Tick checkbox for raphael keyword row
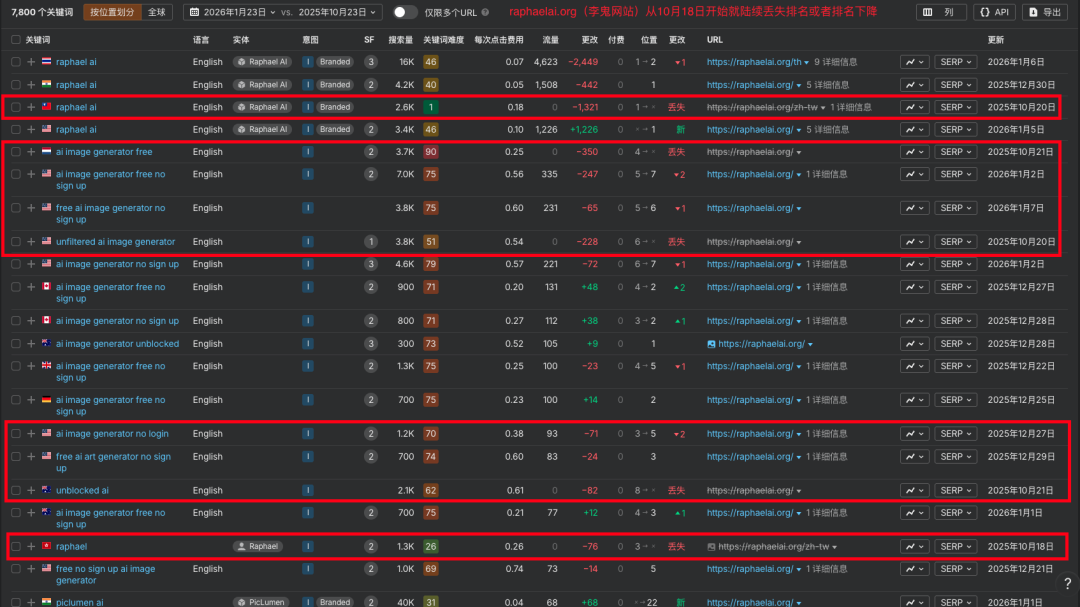1080x607 pixels. point(16,546)
